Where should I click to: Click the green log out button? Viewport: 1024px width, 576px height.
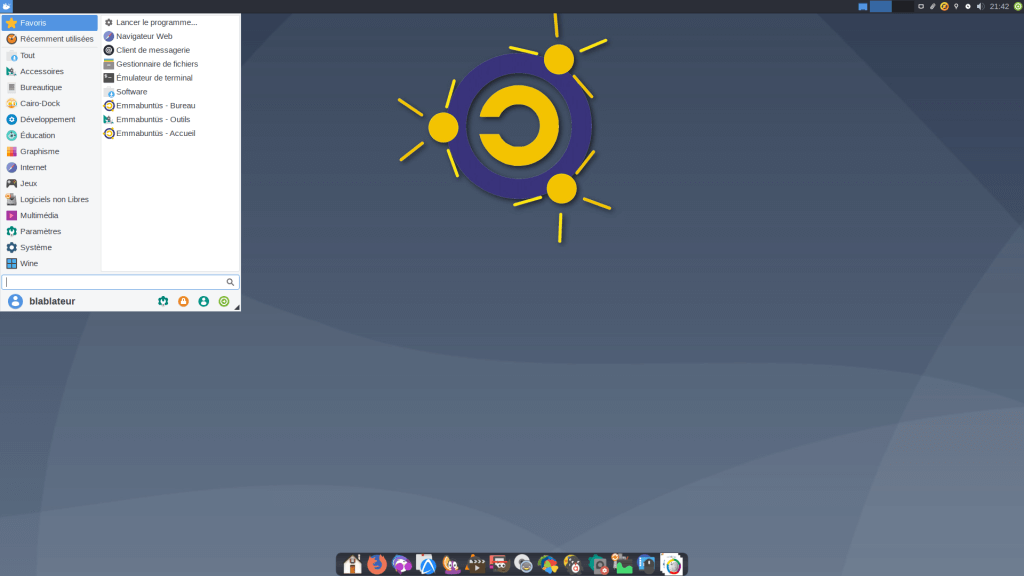pos(224,301)
